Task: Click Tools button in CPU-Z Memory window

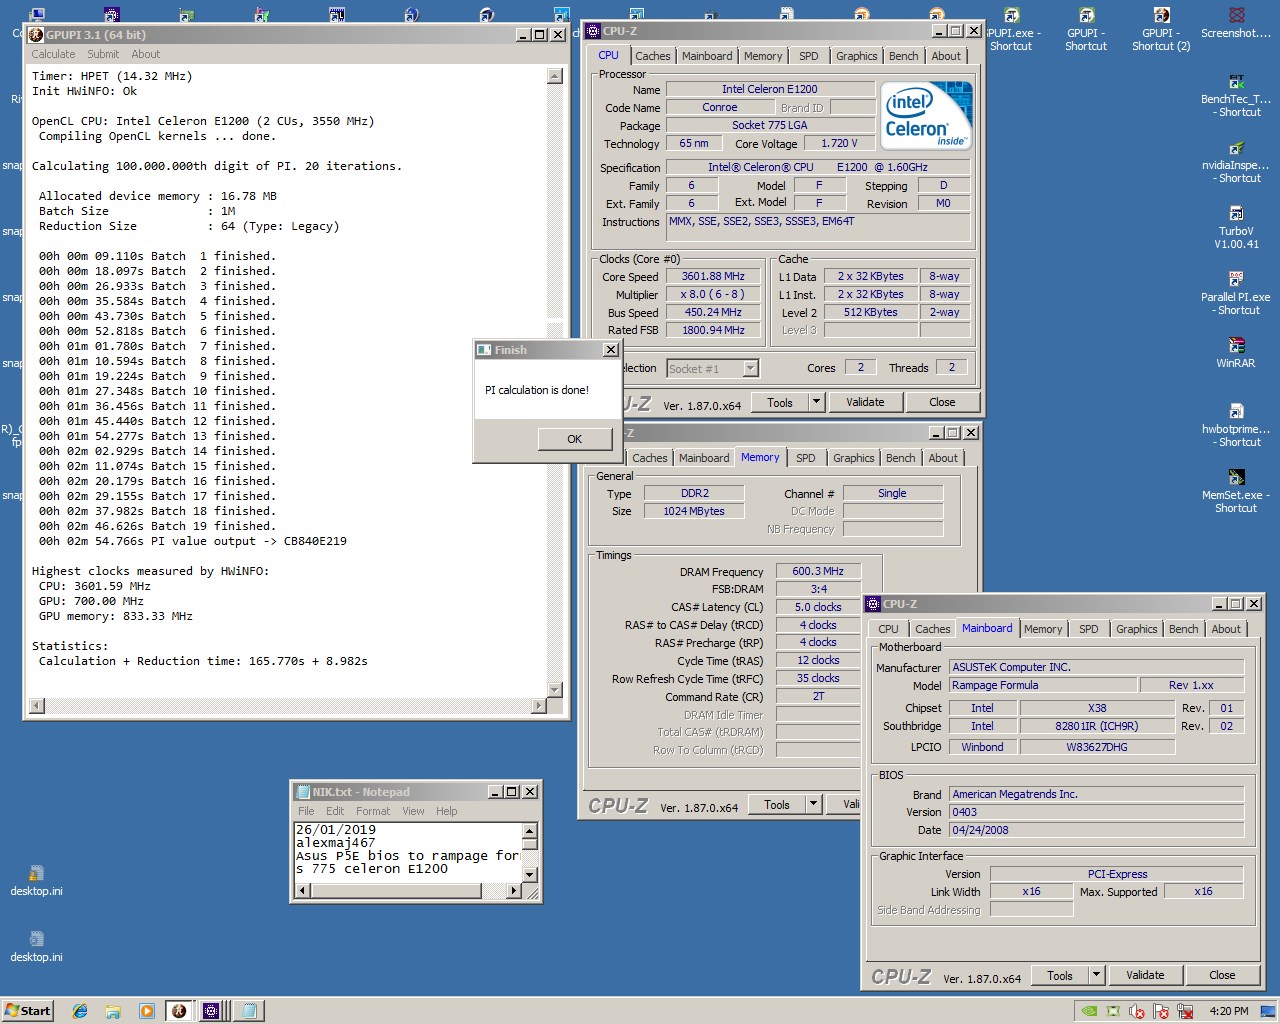Action: 777,804
